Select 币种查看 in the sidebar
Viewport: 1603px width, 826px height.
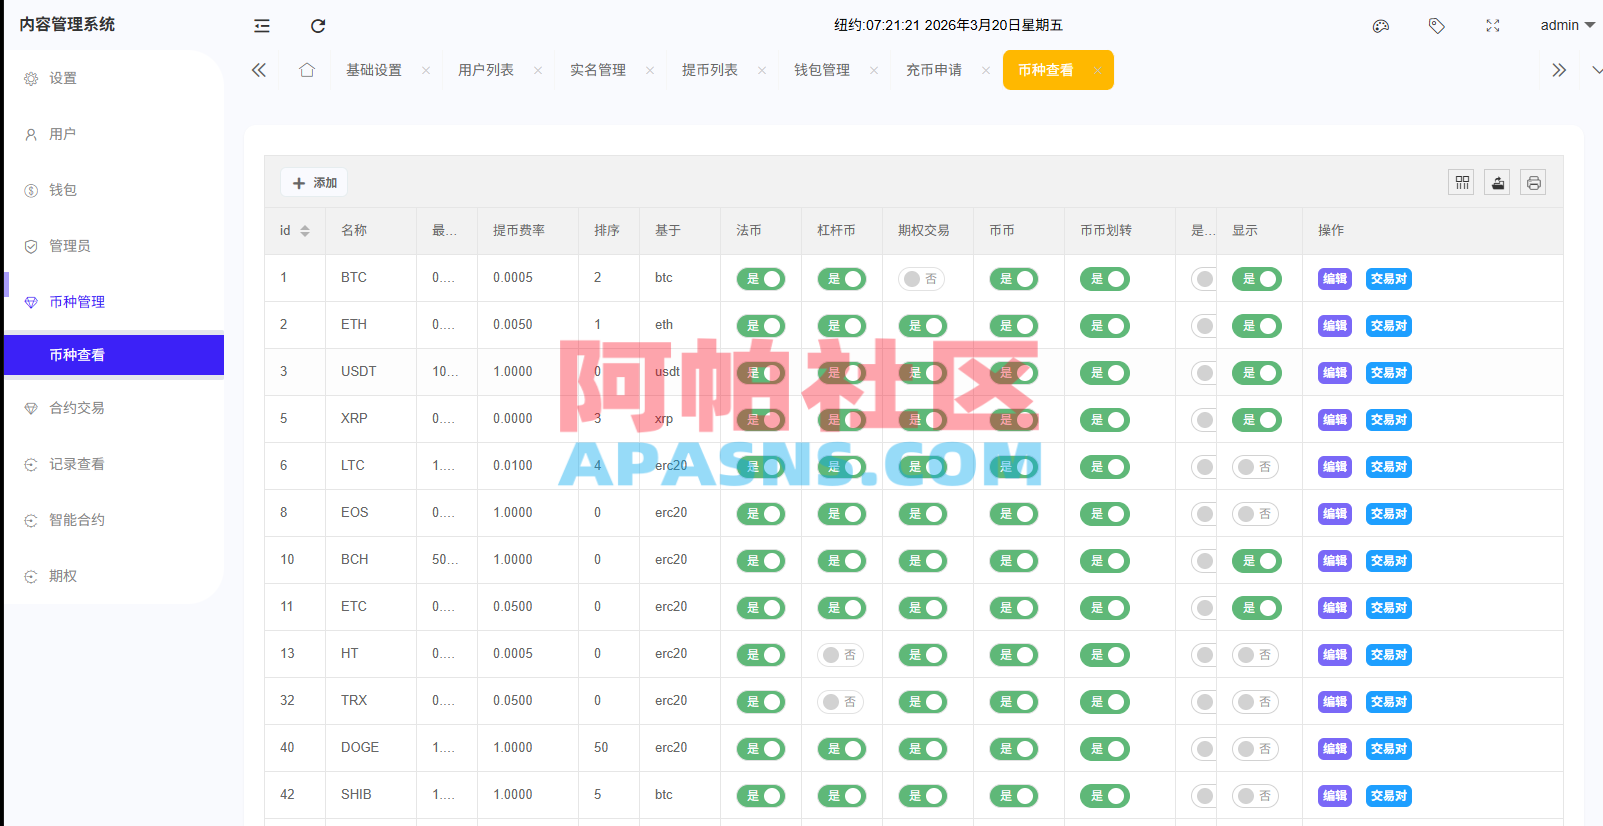click(x=114, y=355)
